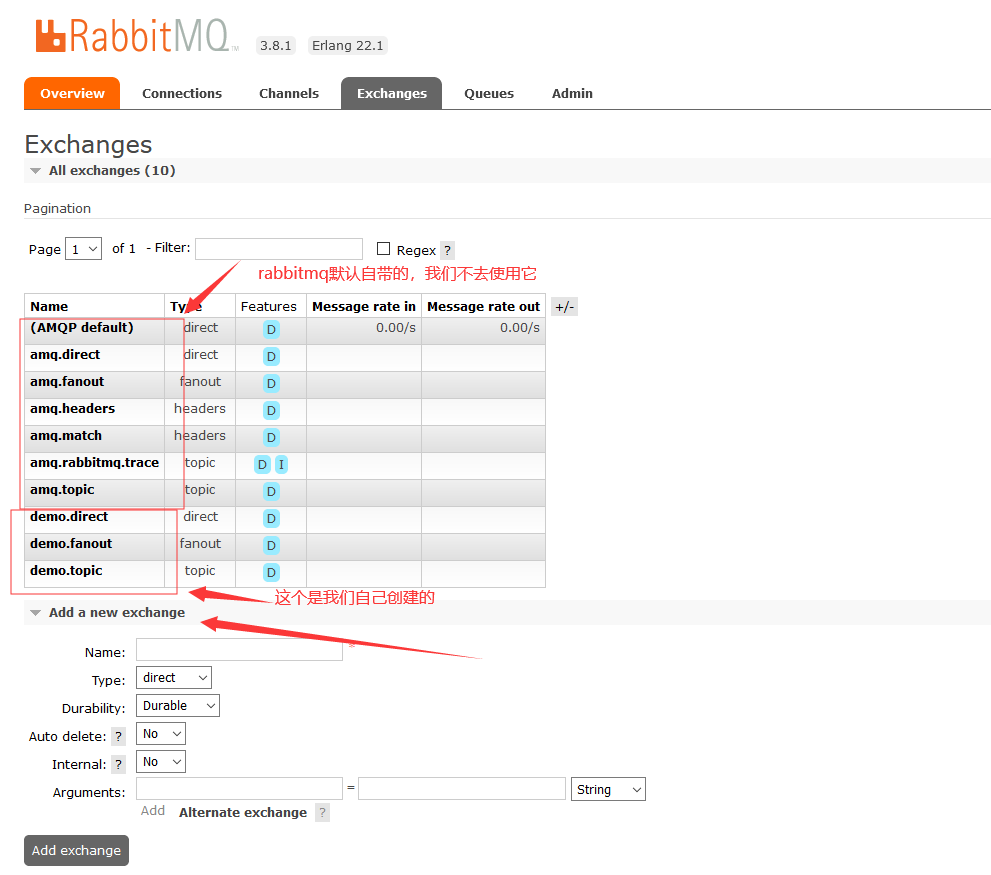The height and width of the screenshot is (875, 991).
Task: Focus the new exchange Name field
Action: click(x=240, y=650)
